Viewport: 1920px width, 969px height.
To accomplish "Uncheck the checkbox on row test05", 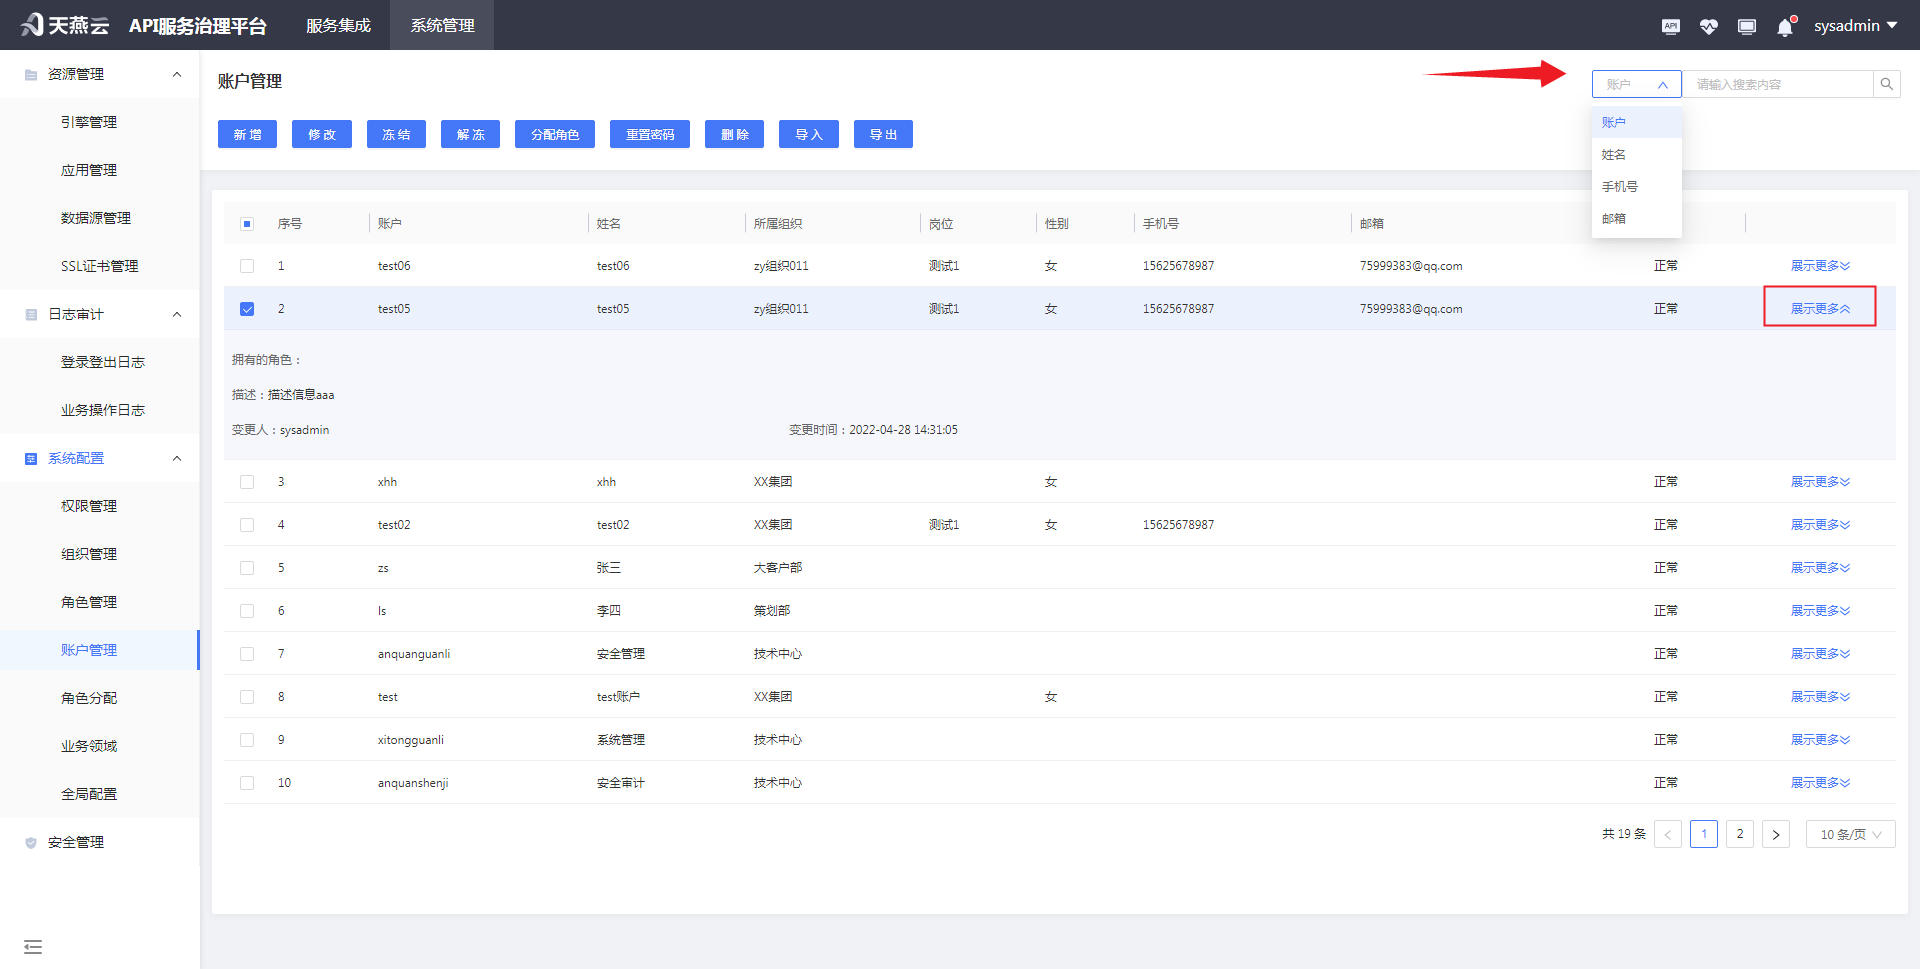I will 247,309.
